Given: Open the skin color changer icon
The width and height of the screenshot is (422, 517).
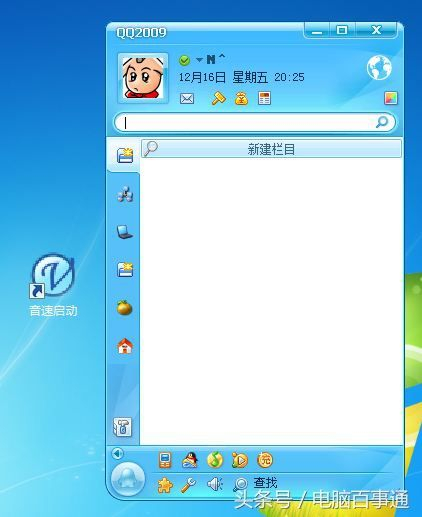Looking at the screenshot, I should (391, 98).
